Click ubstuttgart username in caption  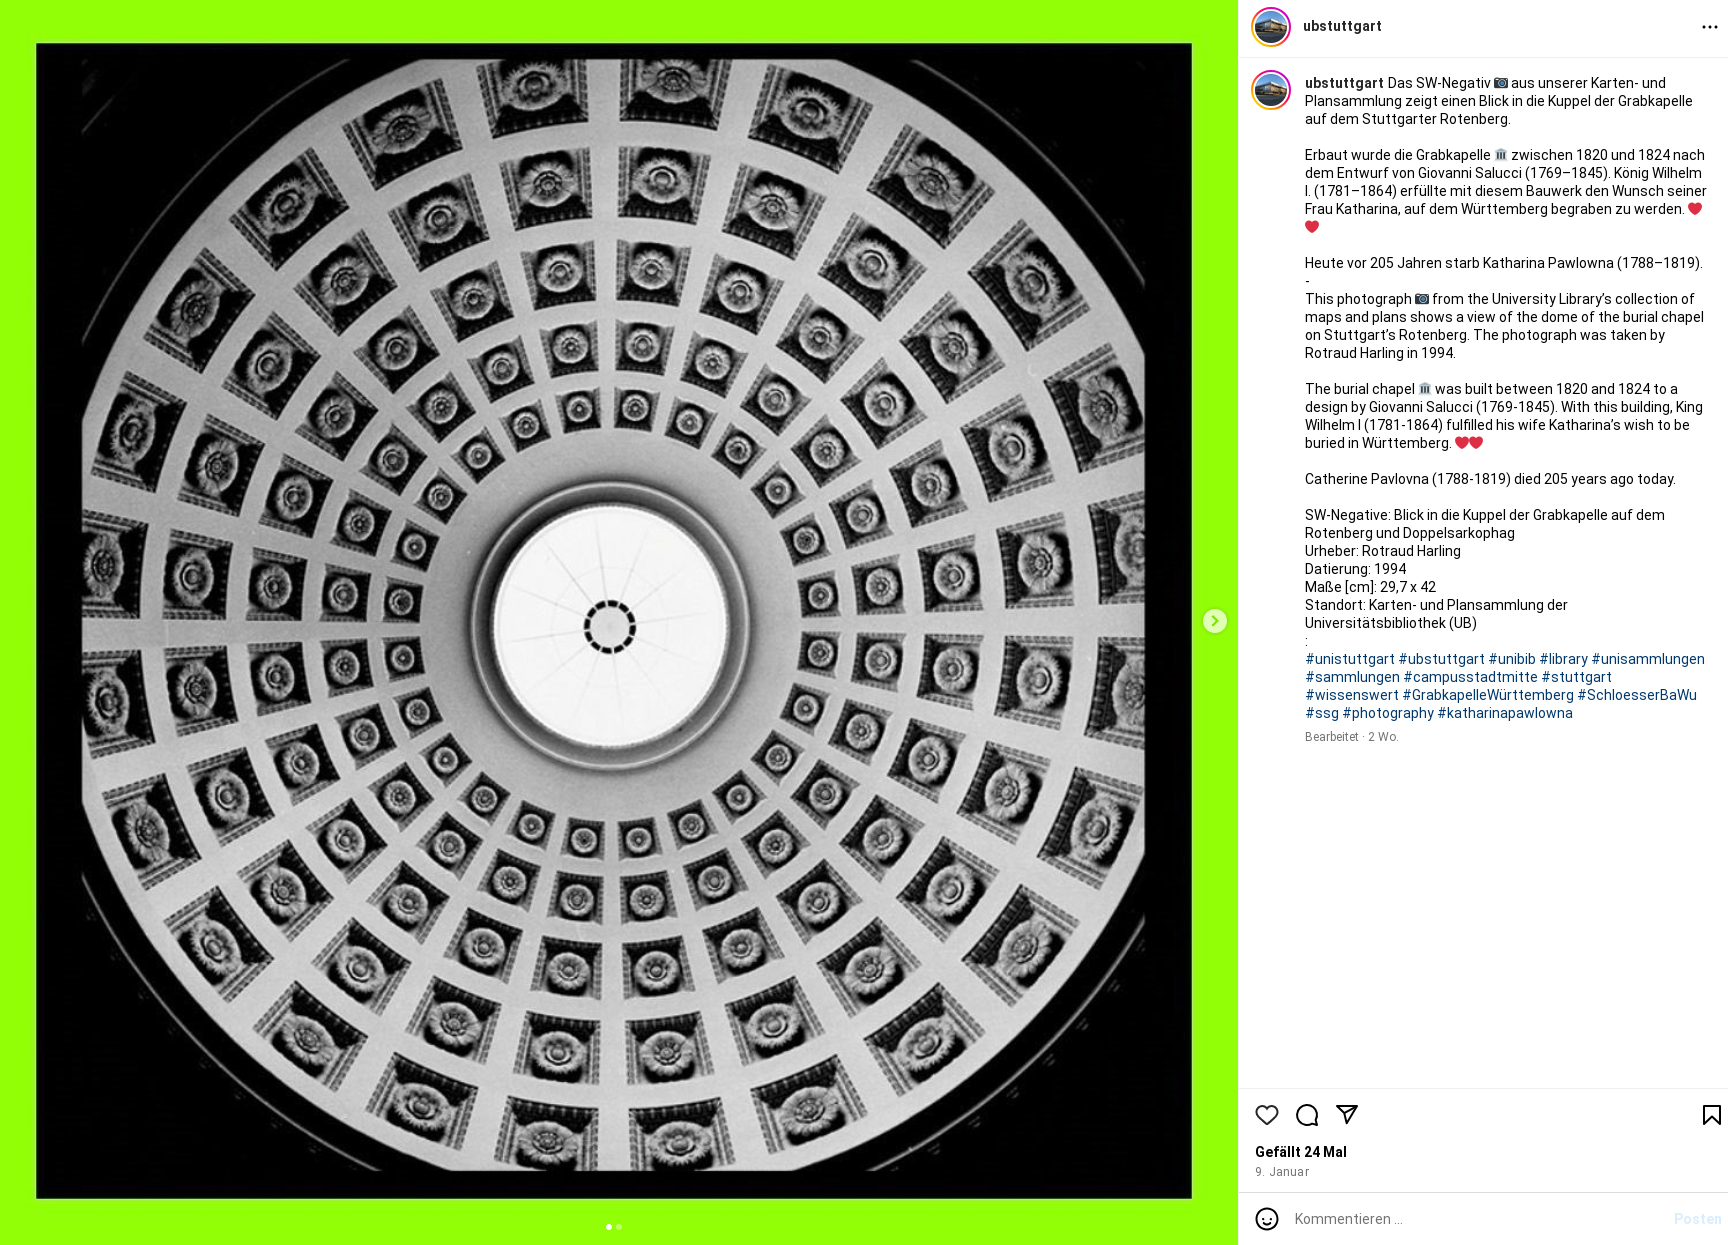[x=1344, y=83]
